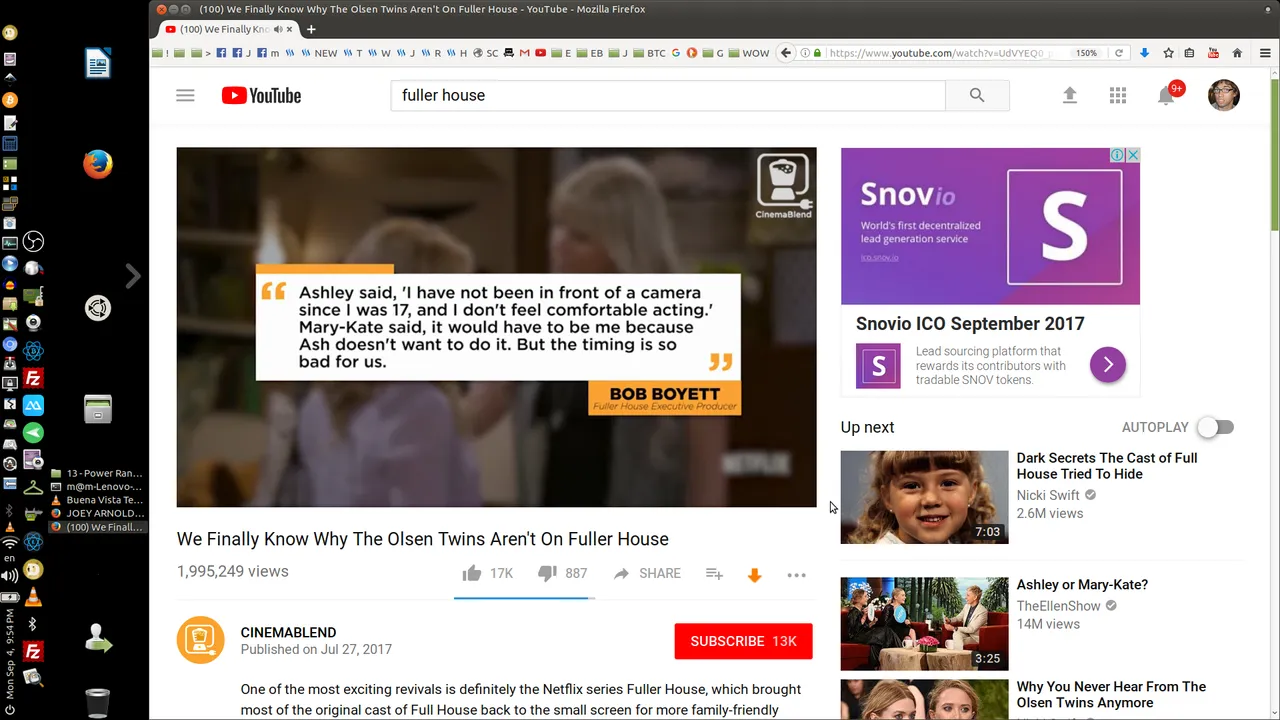Toggle the AUTOPLAY switch
This screenshot has width=1280, height=720.
click(1216, 427)
